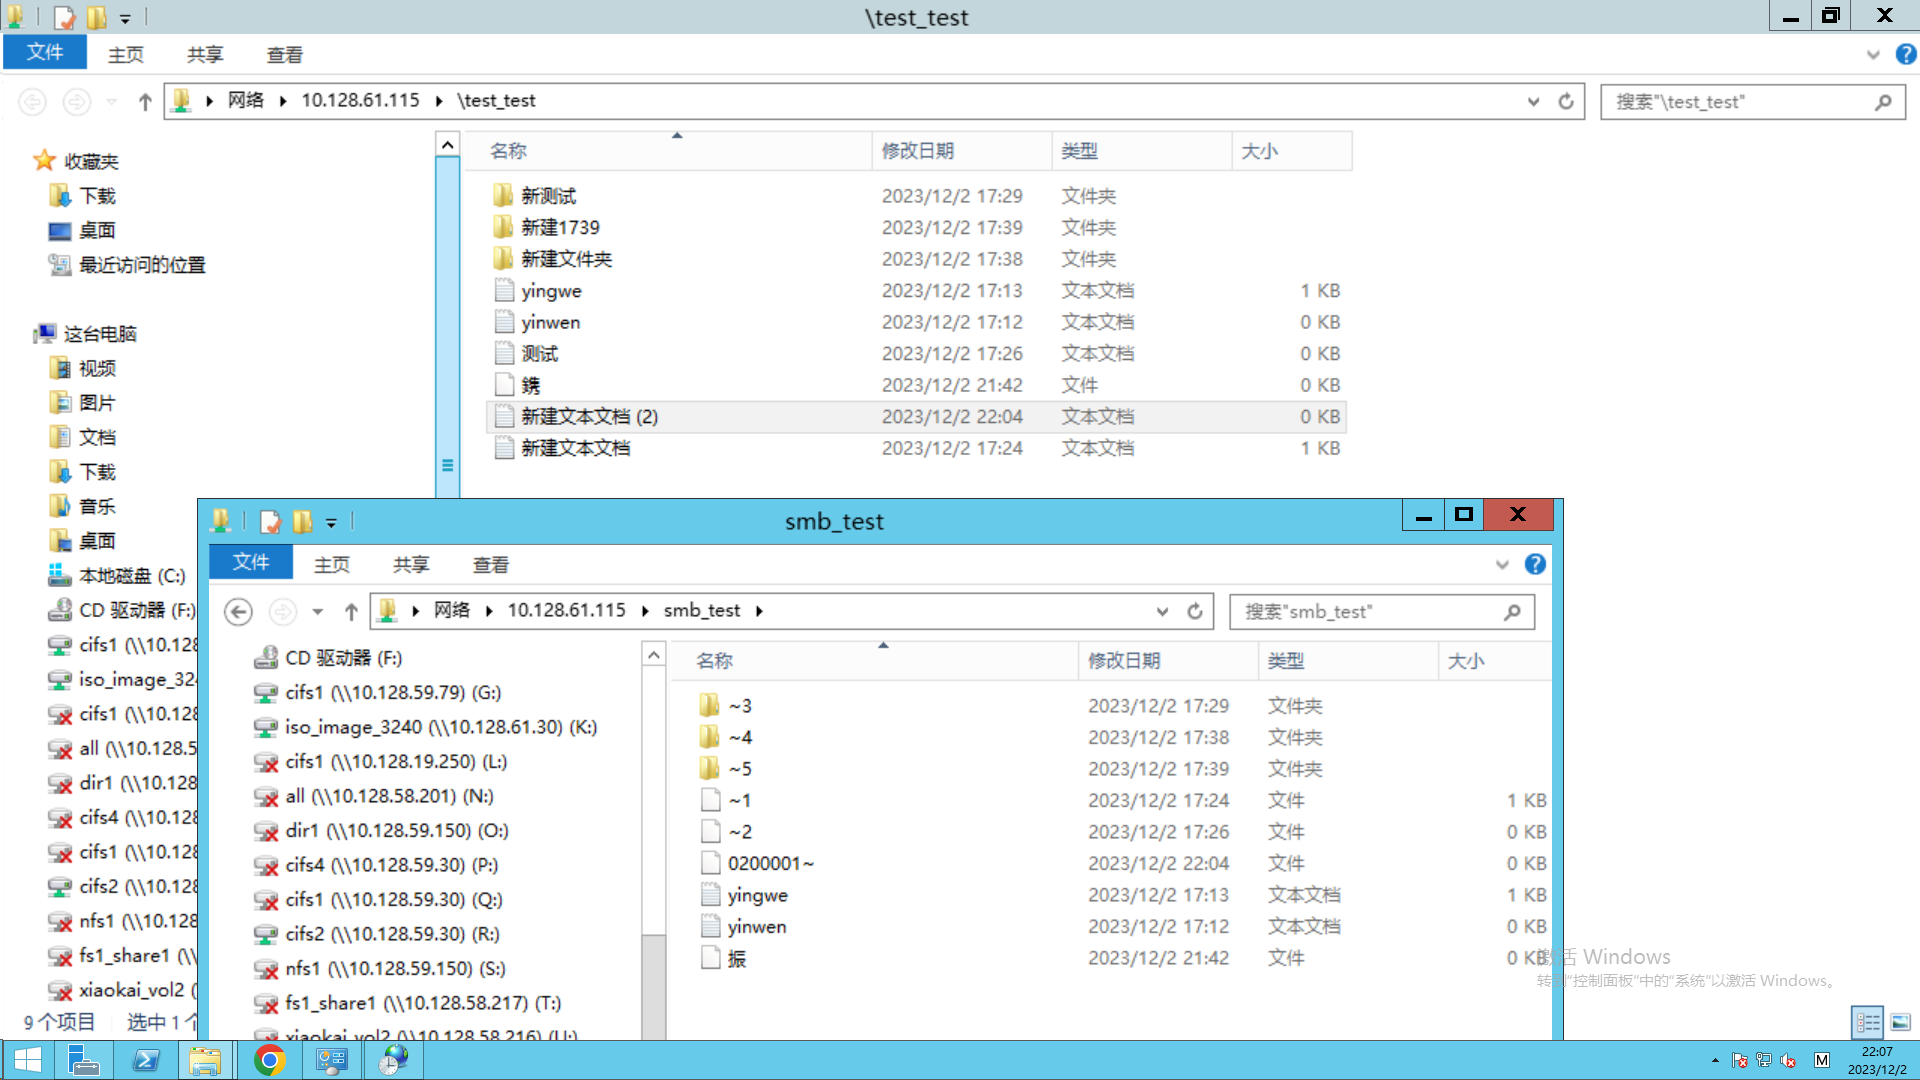Select the 0200001~ file in smb_test
The image size is (1920, 1080).
770,863
